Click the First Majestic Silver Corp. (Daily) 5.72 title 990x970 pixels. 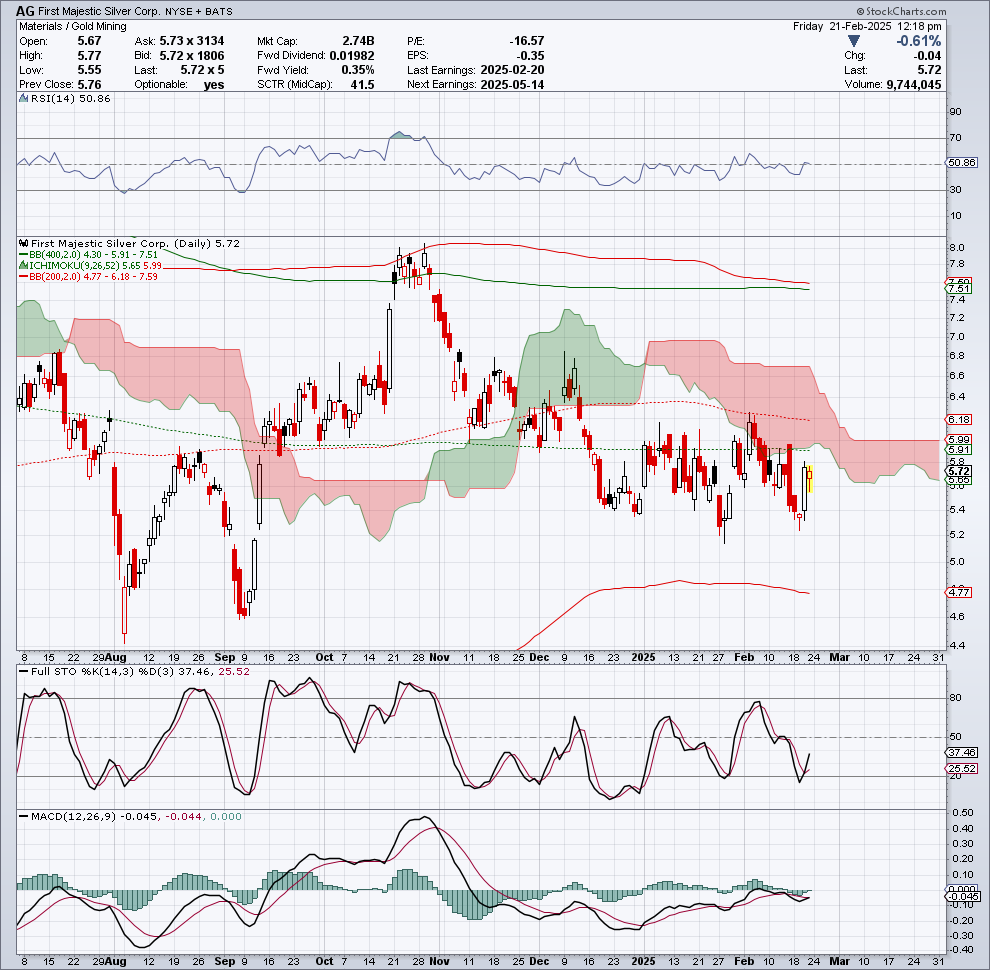point(135,243)
